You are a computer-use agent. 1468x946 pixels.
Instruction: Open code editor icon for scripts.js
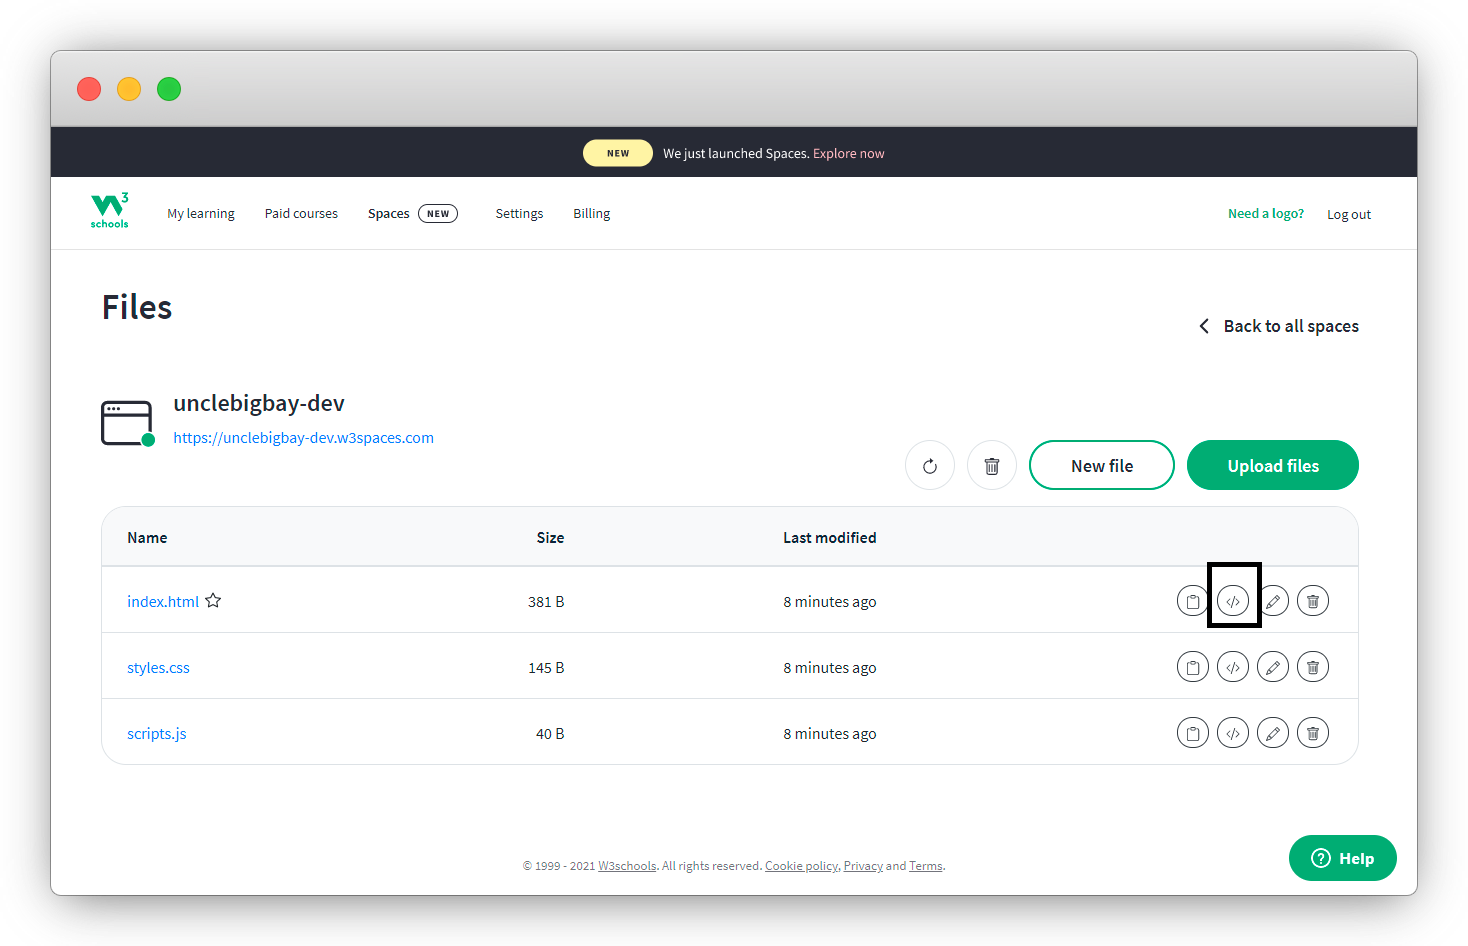pyautogui.click(x=1233, y=733)
